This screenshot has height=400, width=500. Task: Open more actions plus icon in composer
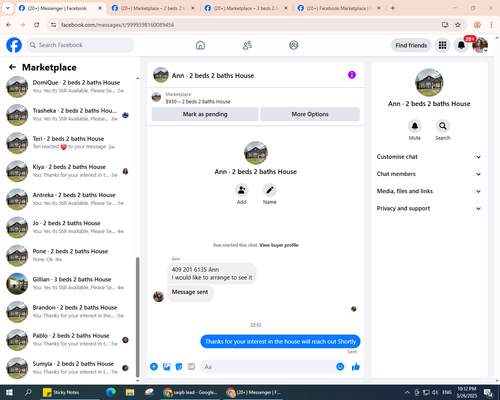pyautogui.click(x=154, y=367)
